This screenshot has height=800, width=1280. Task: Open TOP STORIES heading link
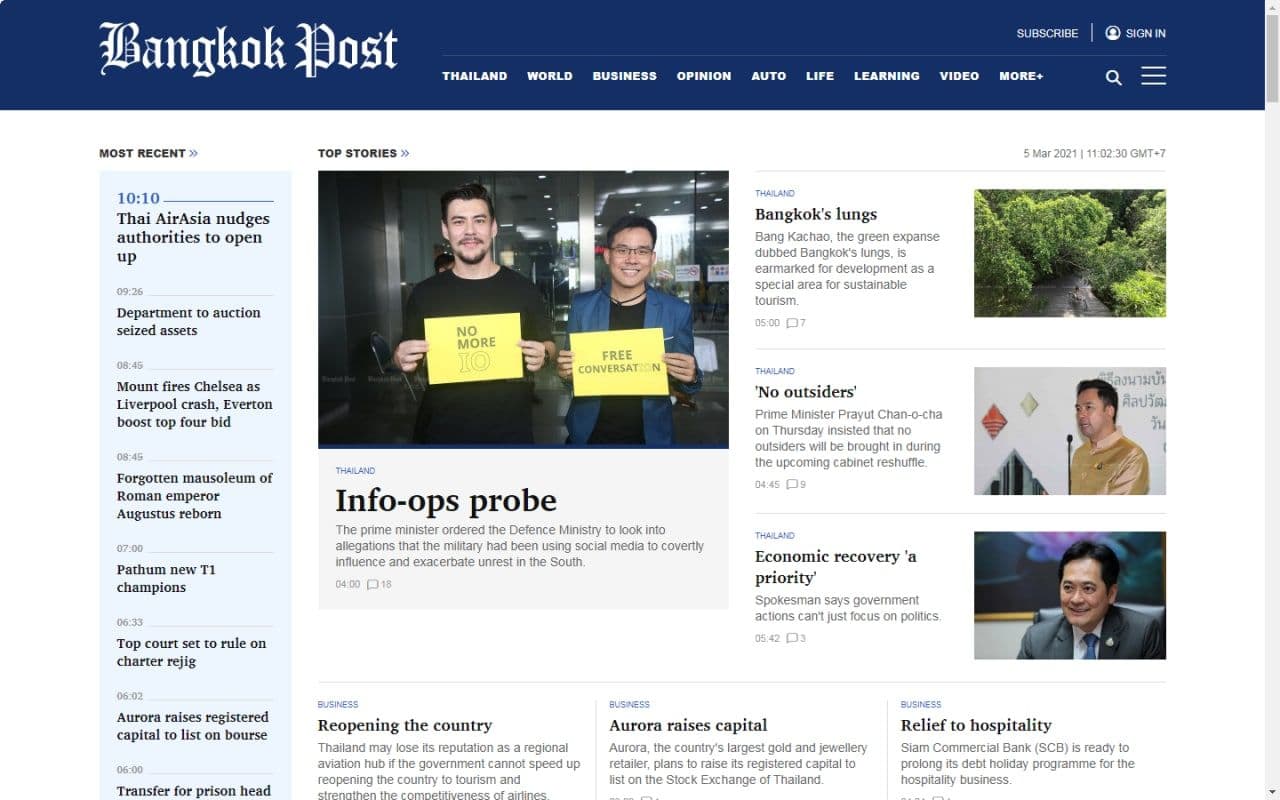(357, 153)
